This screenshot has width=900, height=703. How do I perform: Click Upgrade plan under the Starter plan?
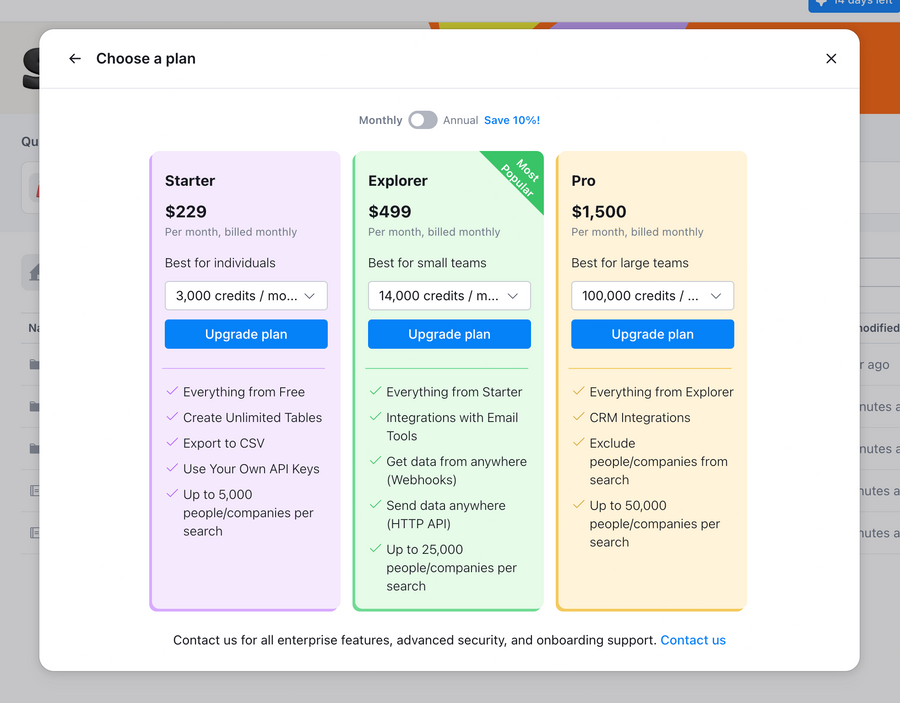pyautogui.click(x=246, y=334)
